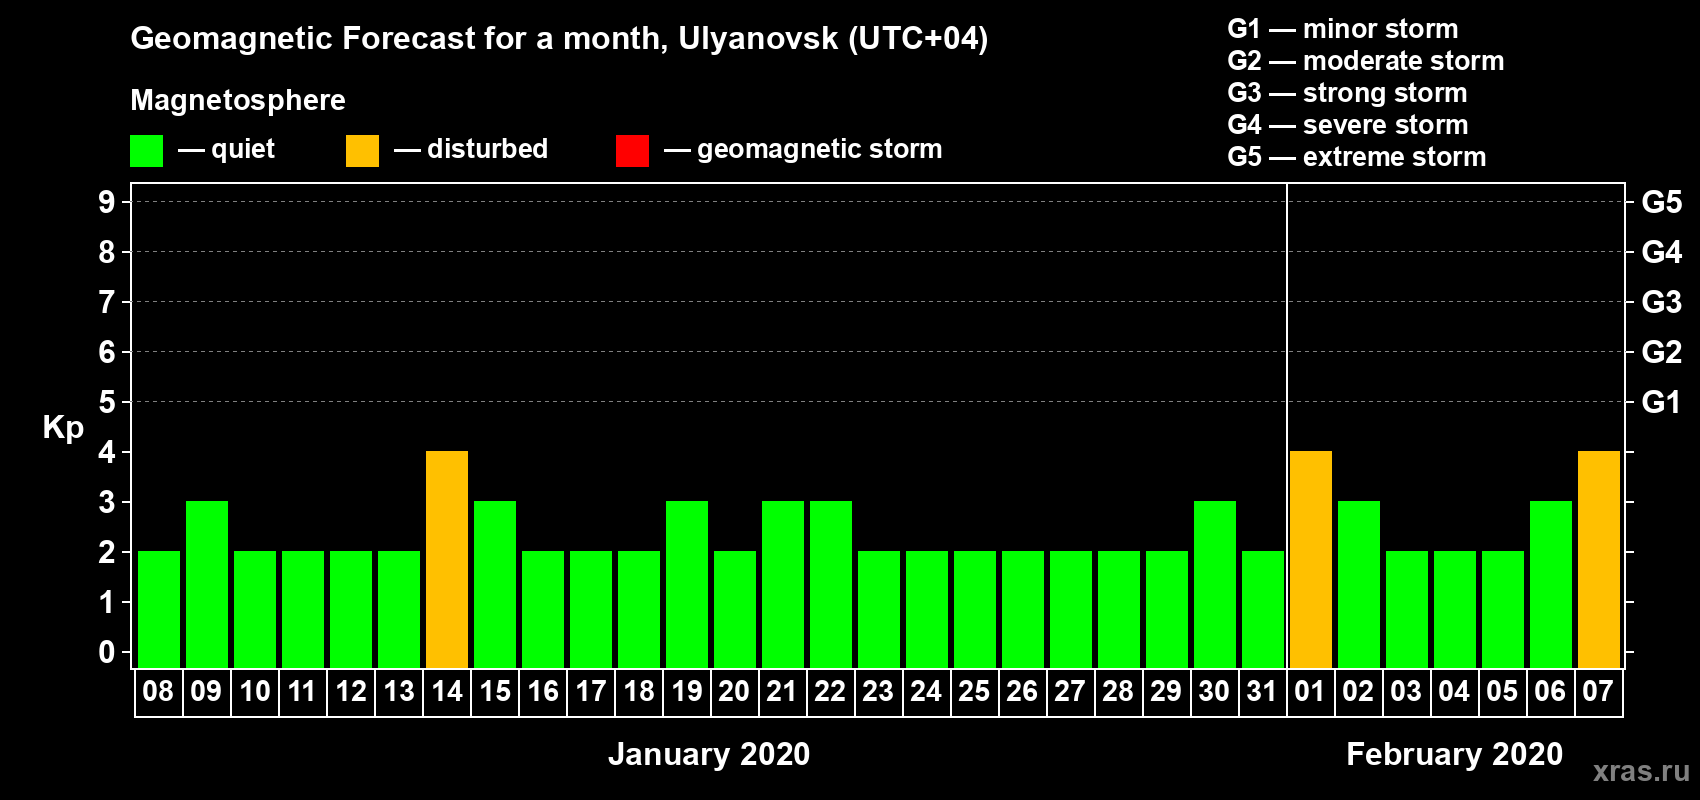Click the green bar for January 12
1700x800 pixels.
[x=351, y=609]
